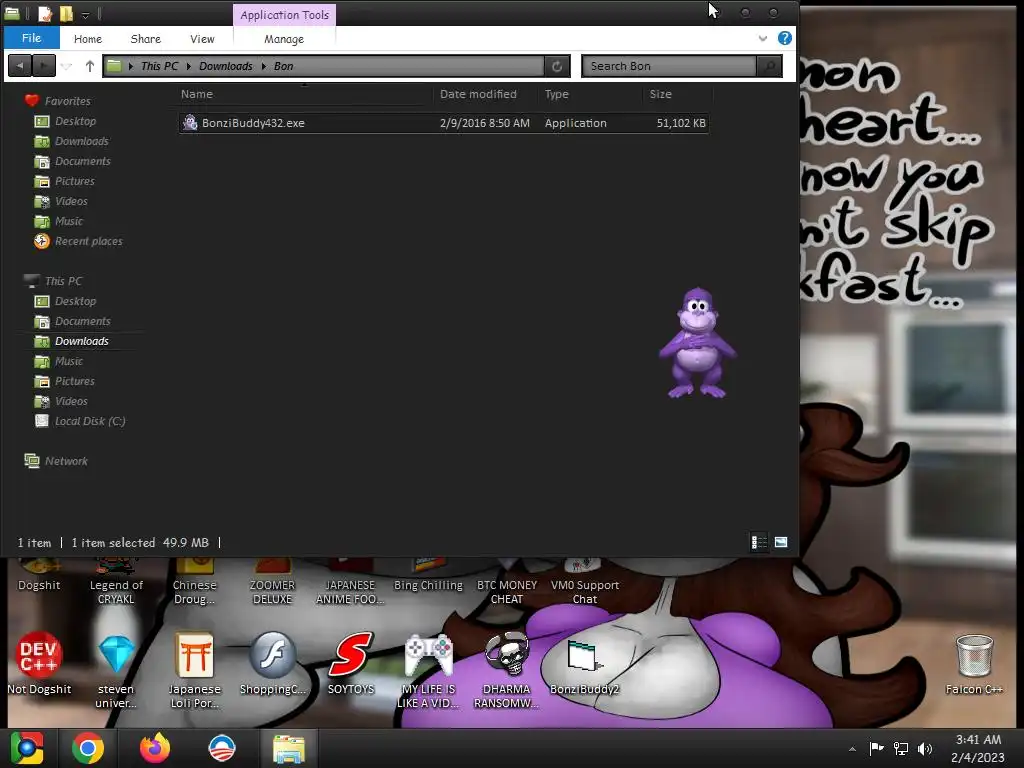Click Downloads in address breadcrumb
The width and height of the screenshot is (1024, 768).
pos(225,66)
